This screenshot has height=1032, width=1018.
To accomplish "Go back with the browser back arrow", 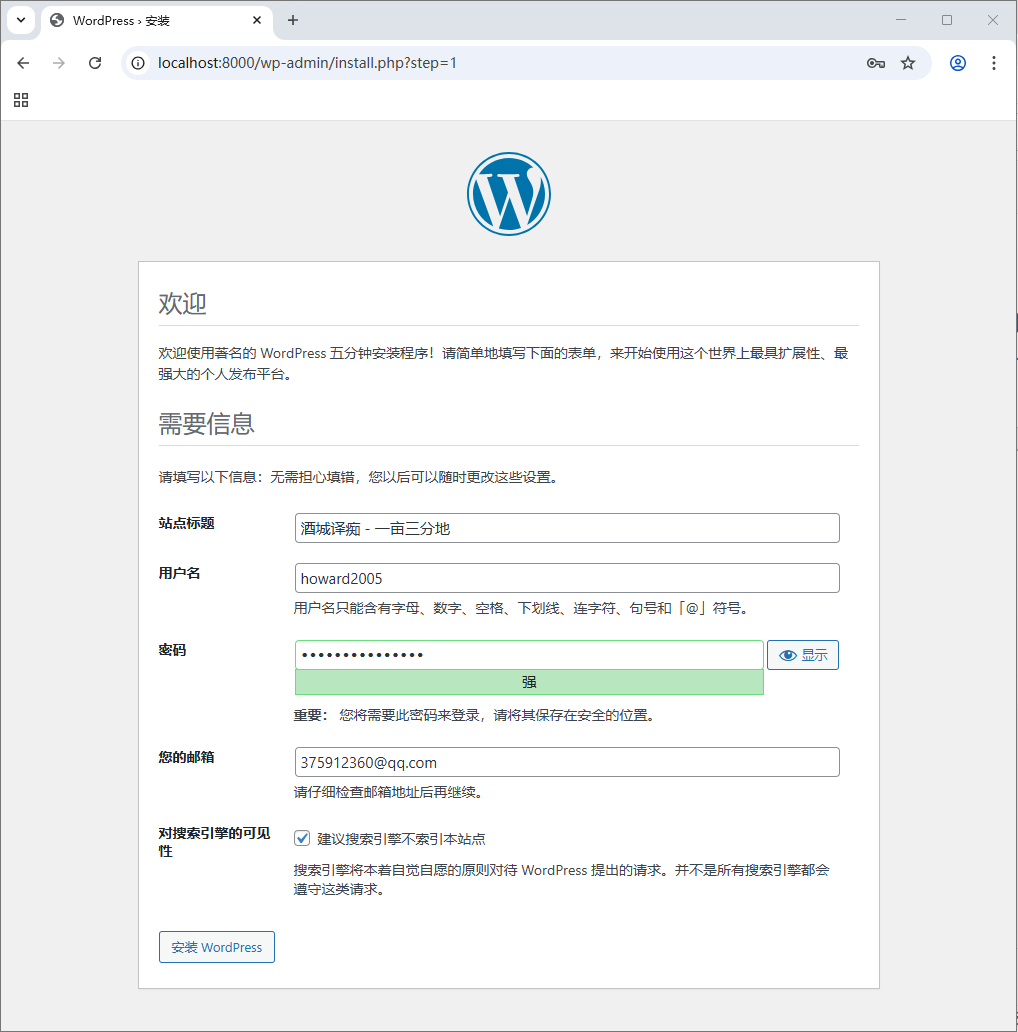I will click(24, 63).
